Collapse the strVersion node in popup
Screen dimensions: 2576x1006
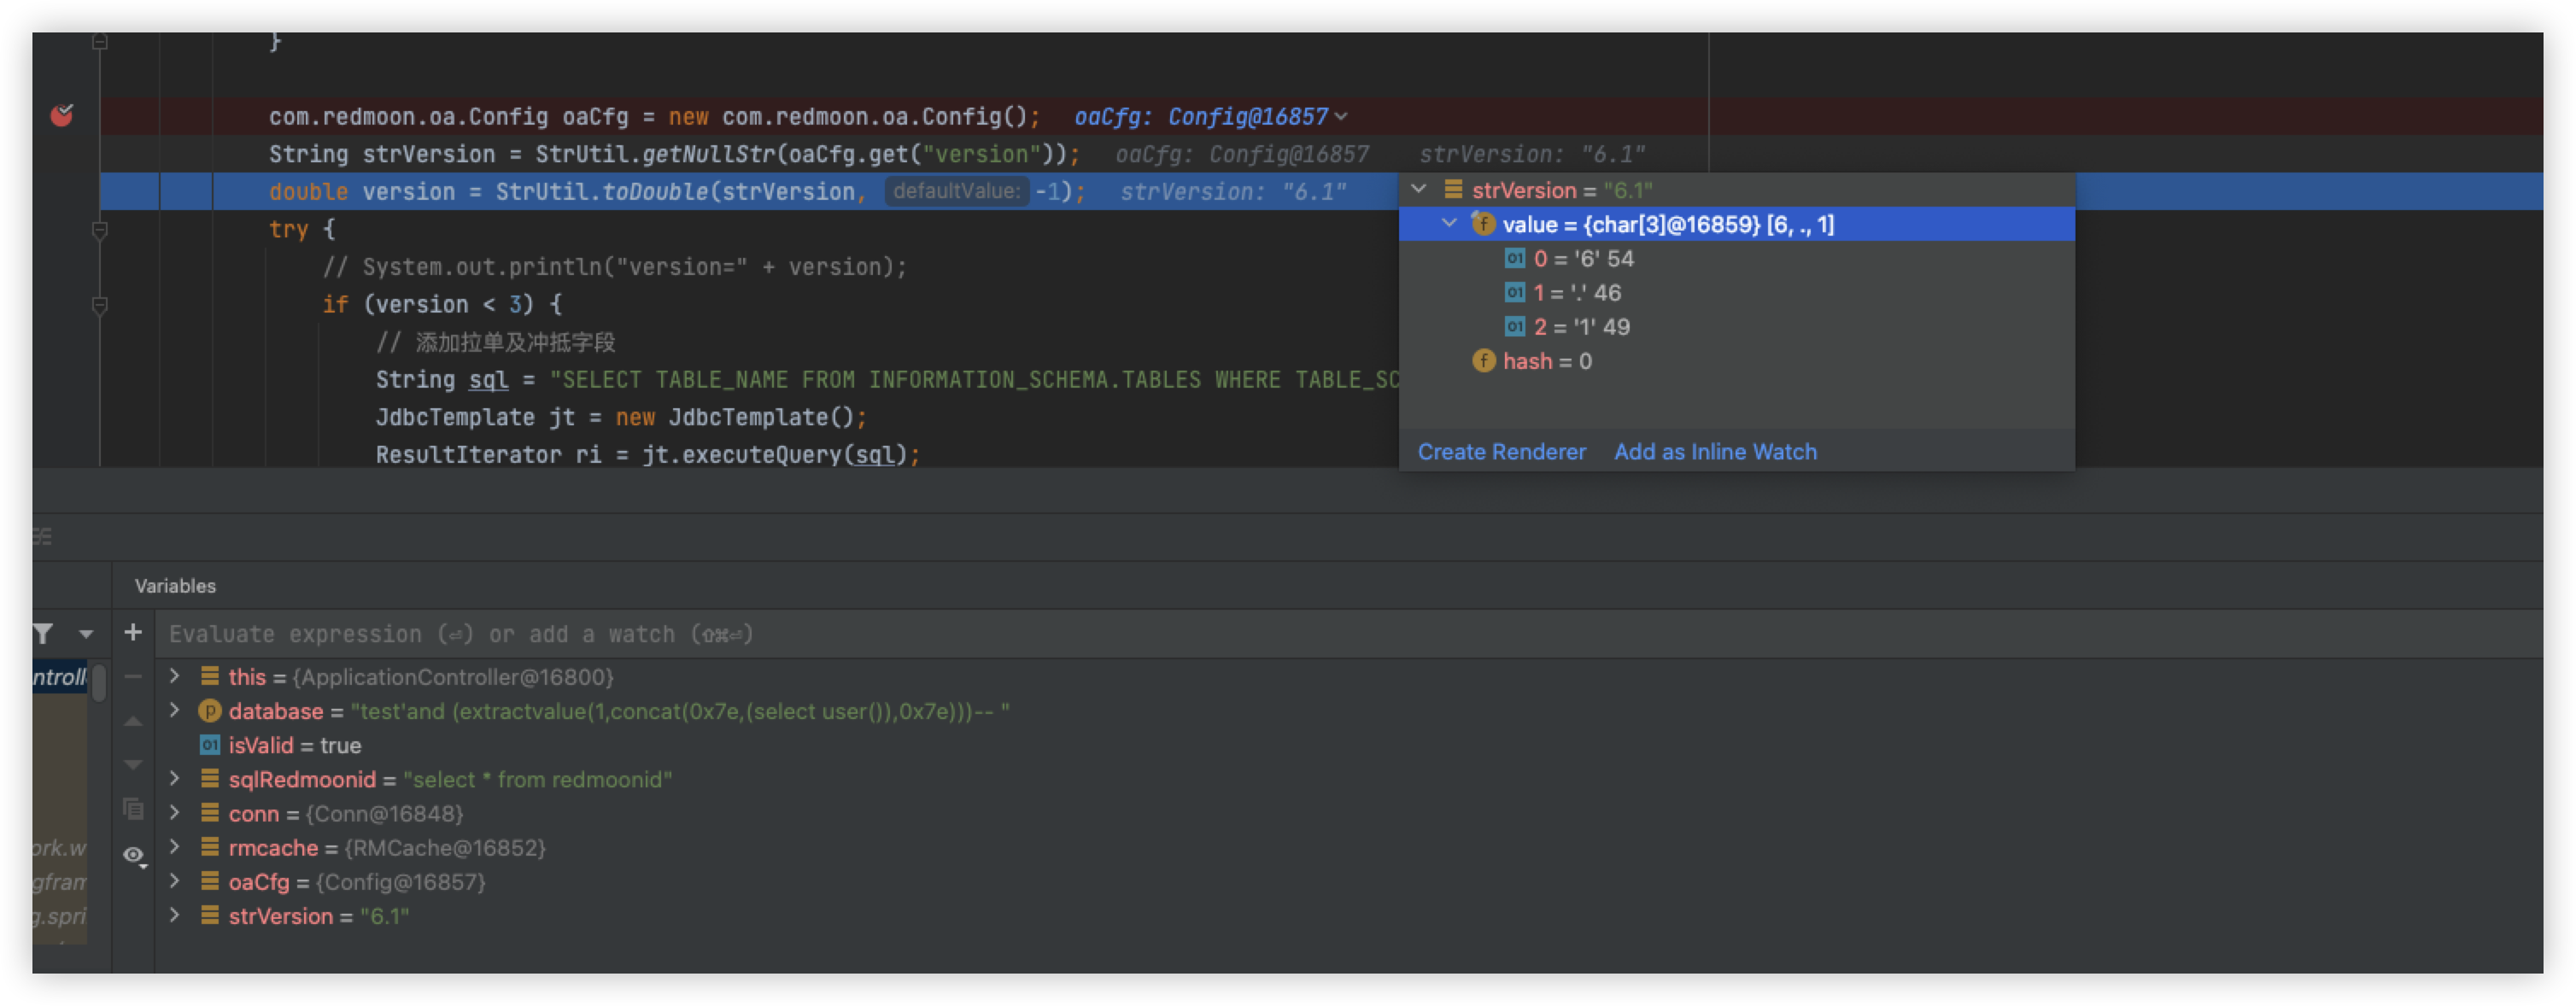click(x=1418, y=189)
